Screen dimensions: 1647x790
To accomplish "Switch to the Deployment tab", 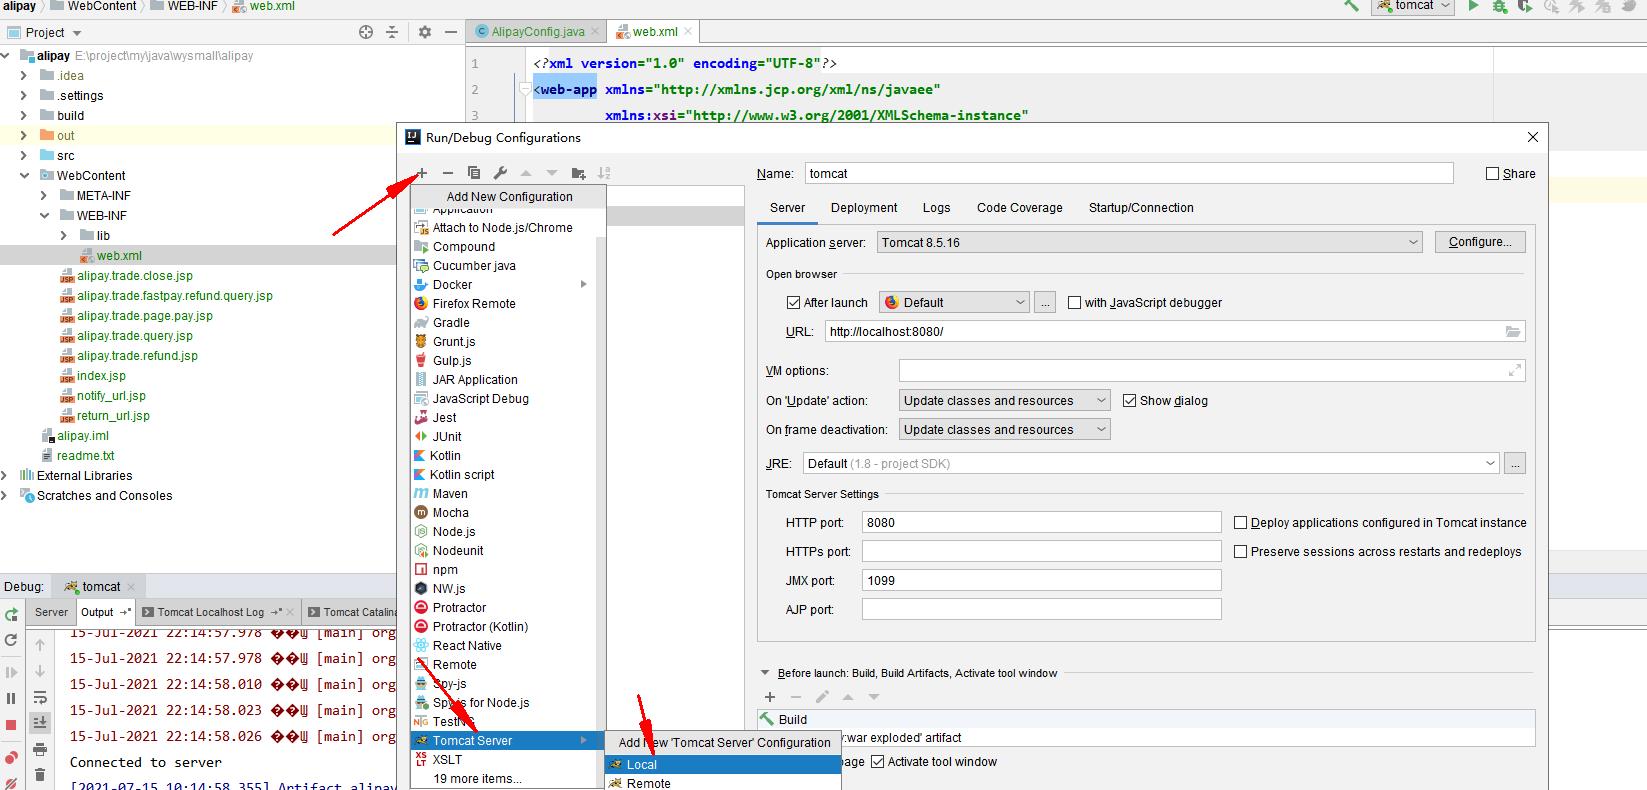I will tap(864, 207).
